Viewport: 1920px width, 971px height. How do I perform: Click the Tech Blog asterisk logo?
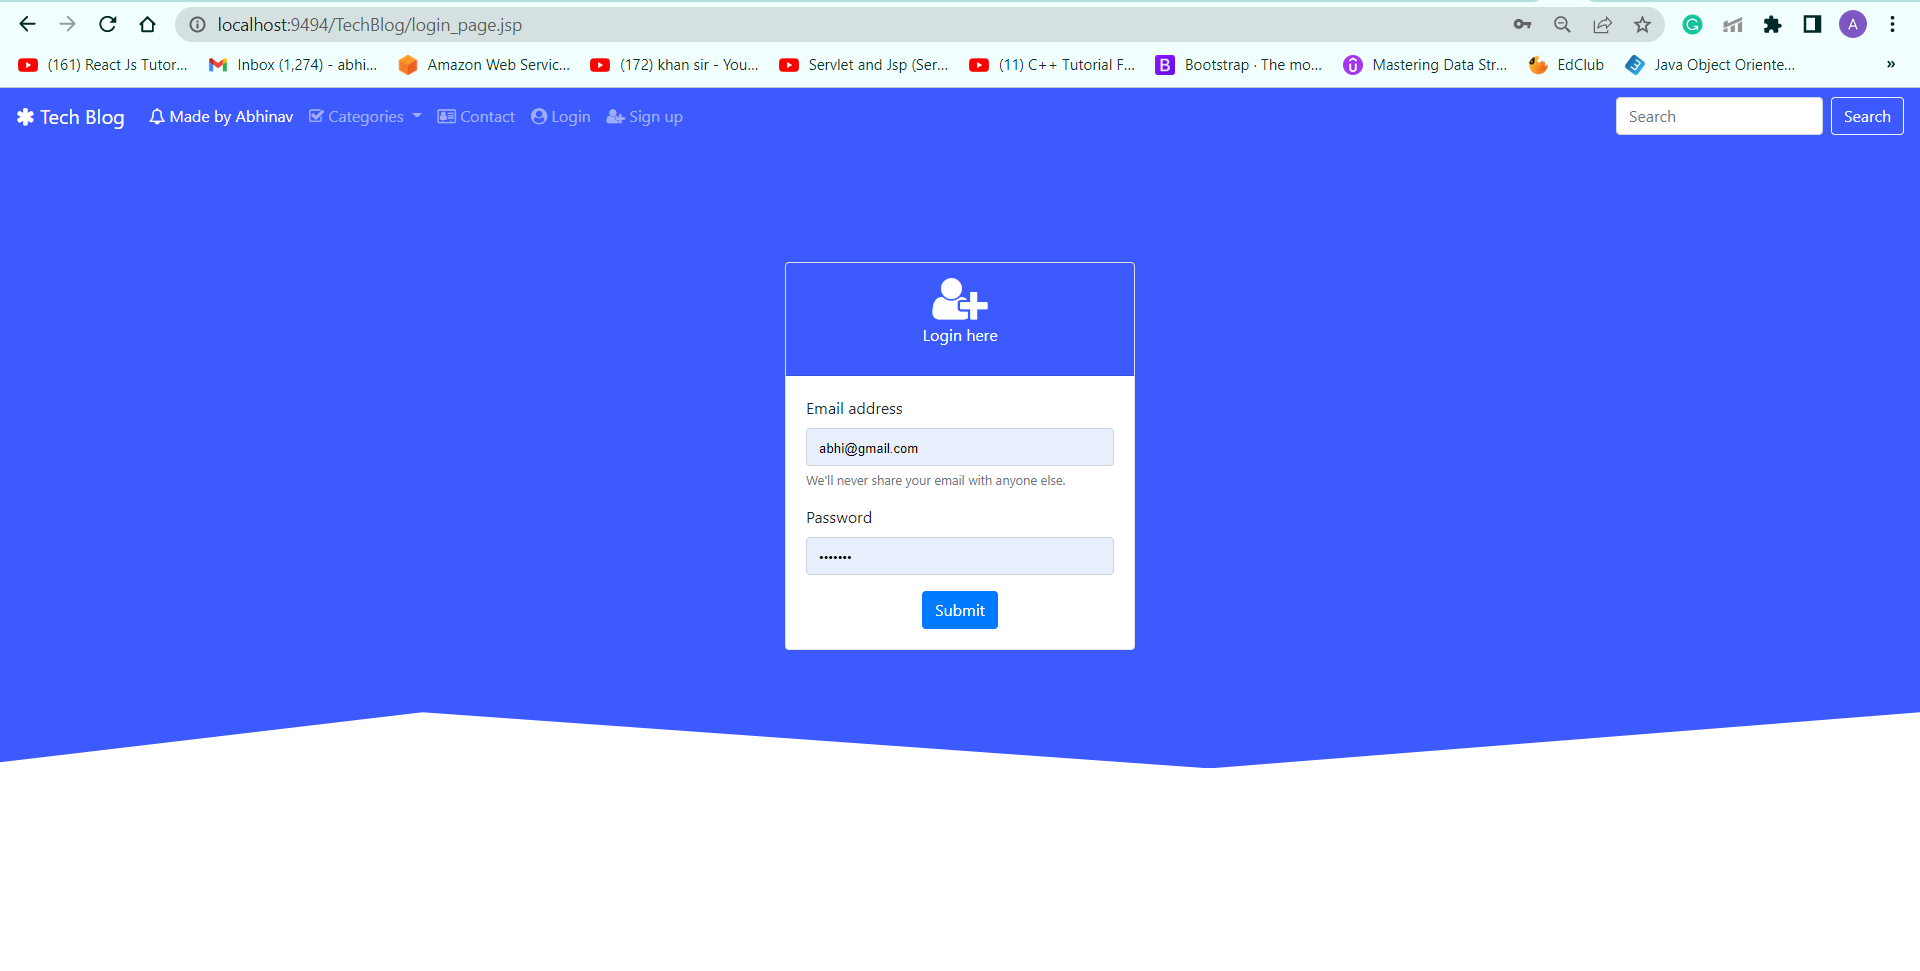(x=25, y=116)
